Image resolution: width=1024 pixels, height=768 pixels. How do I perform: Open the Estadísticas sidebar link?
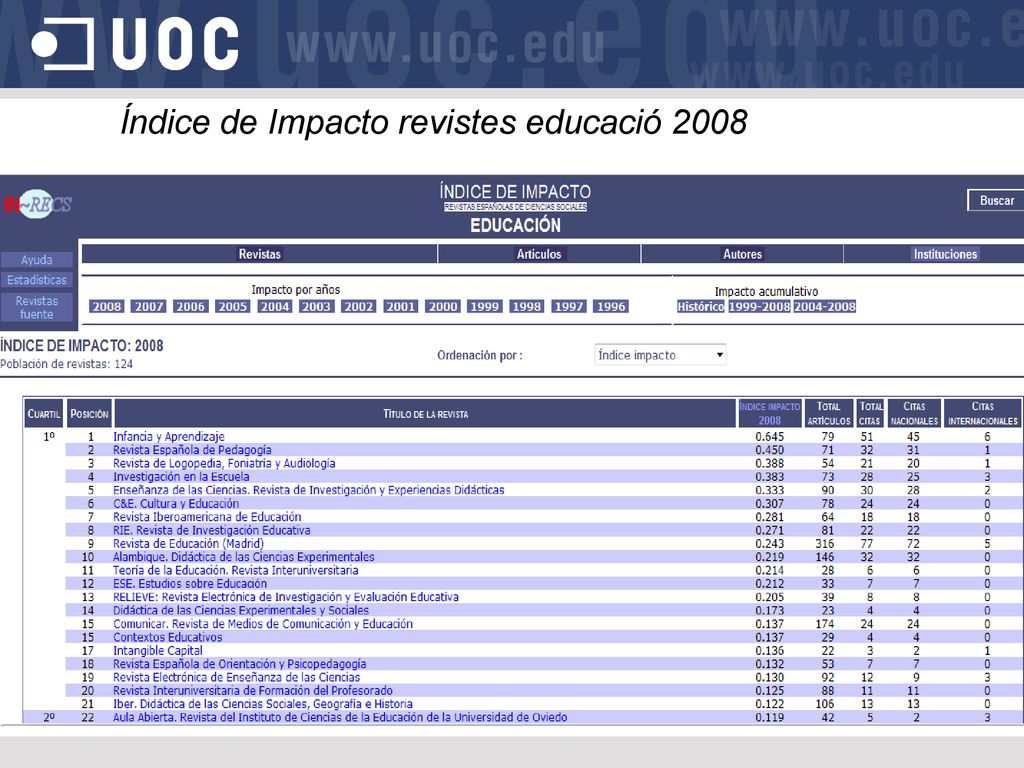point(37,280)
